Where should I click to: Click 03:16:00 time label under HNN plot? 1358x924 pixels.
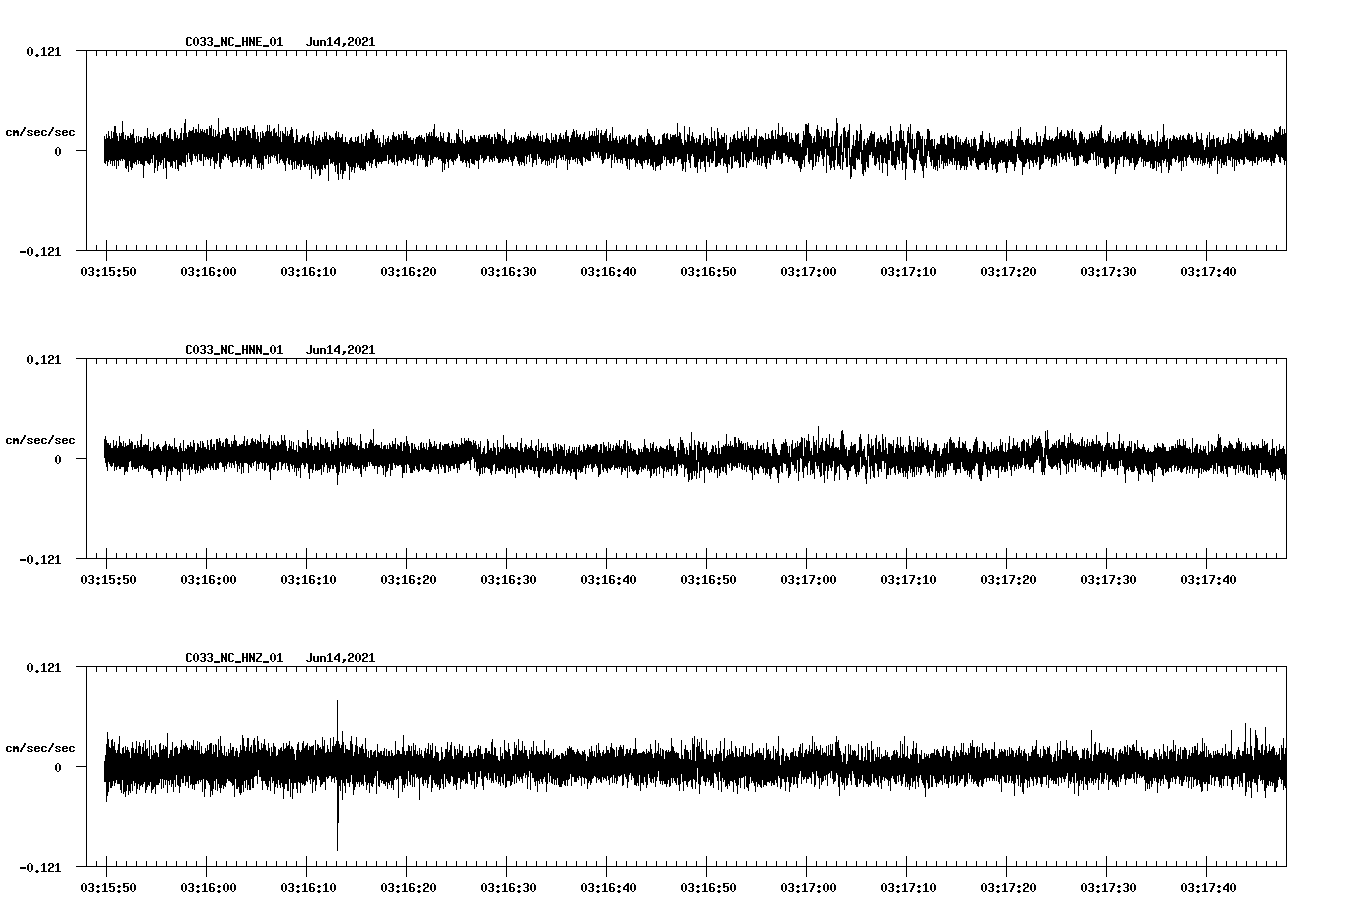click(208, 579)
